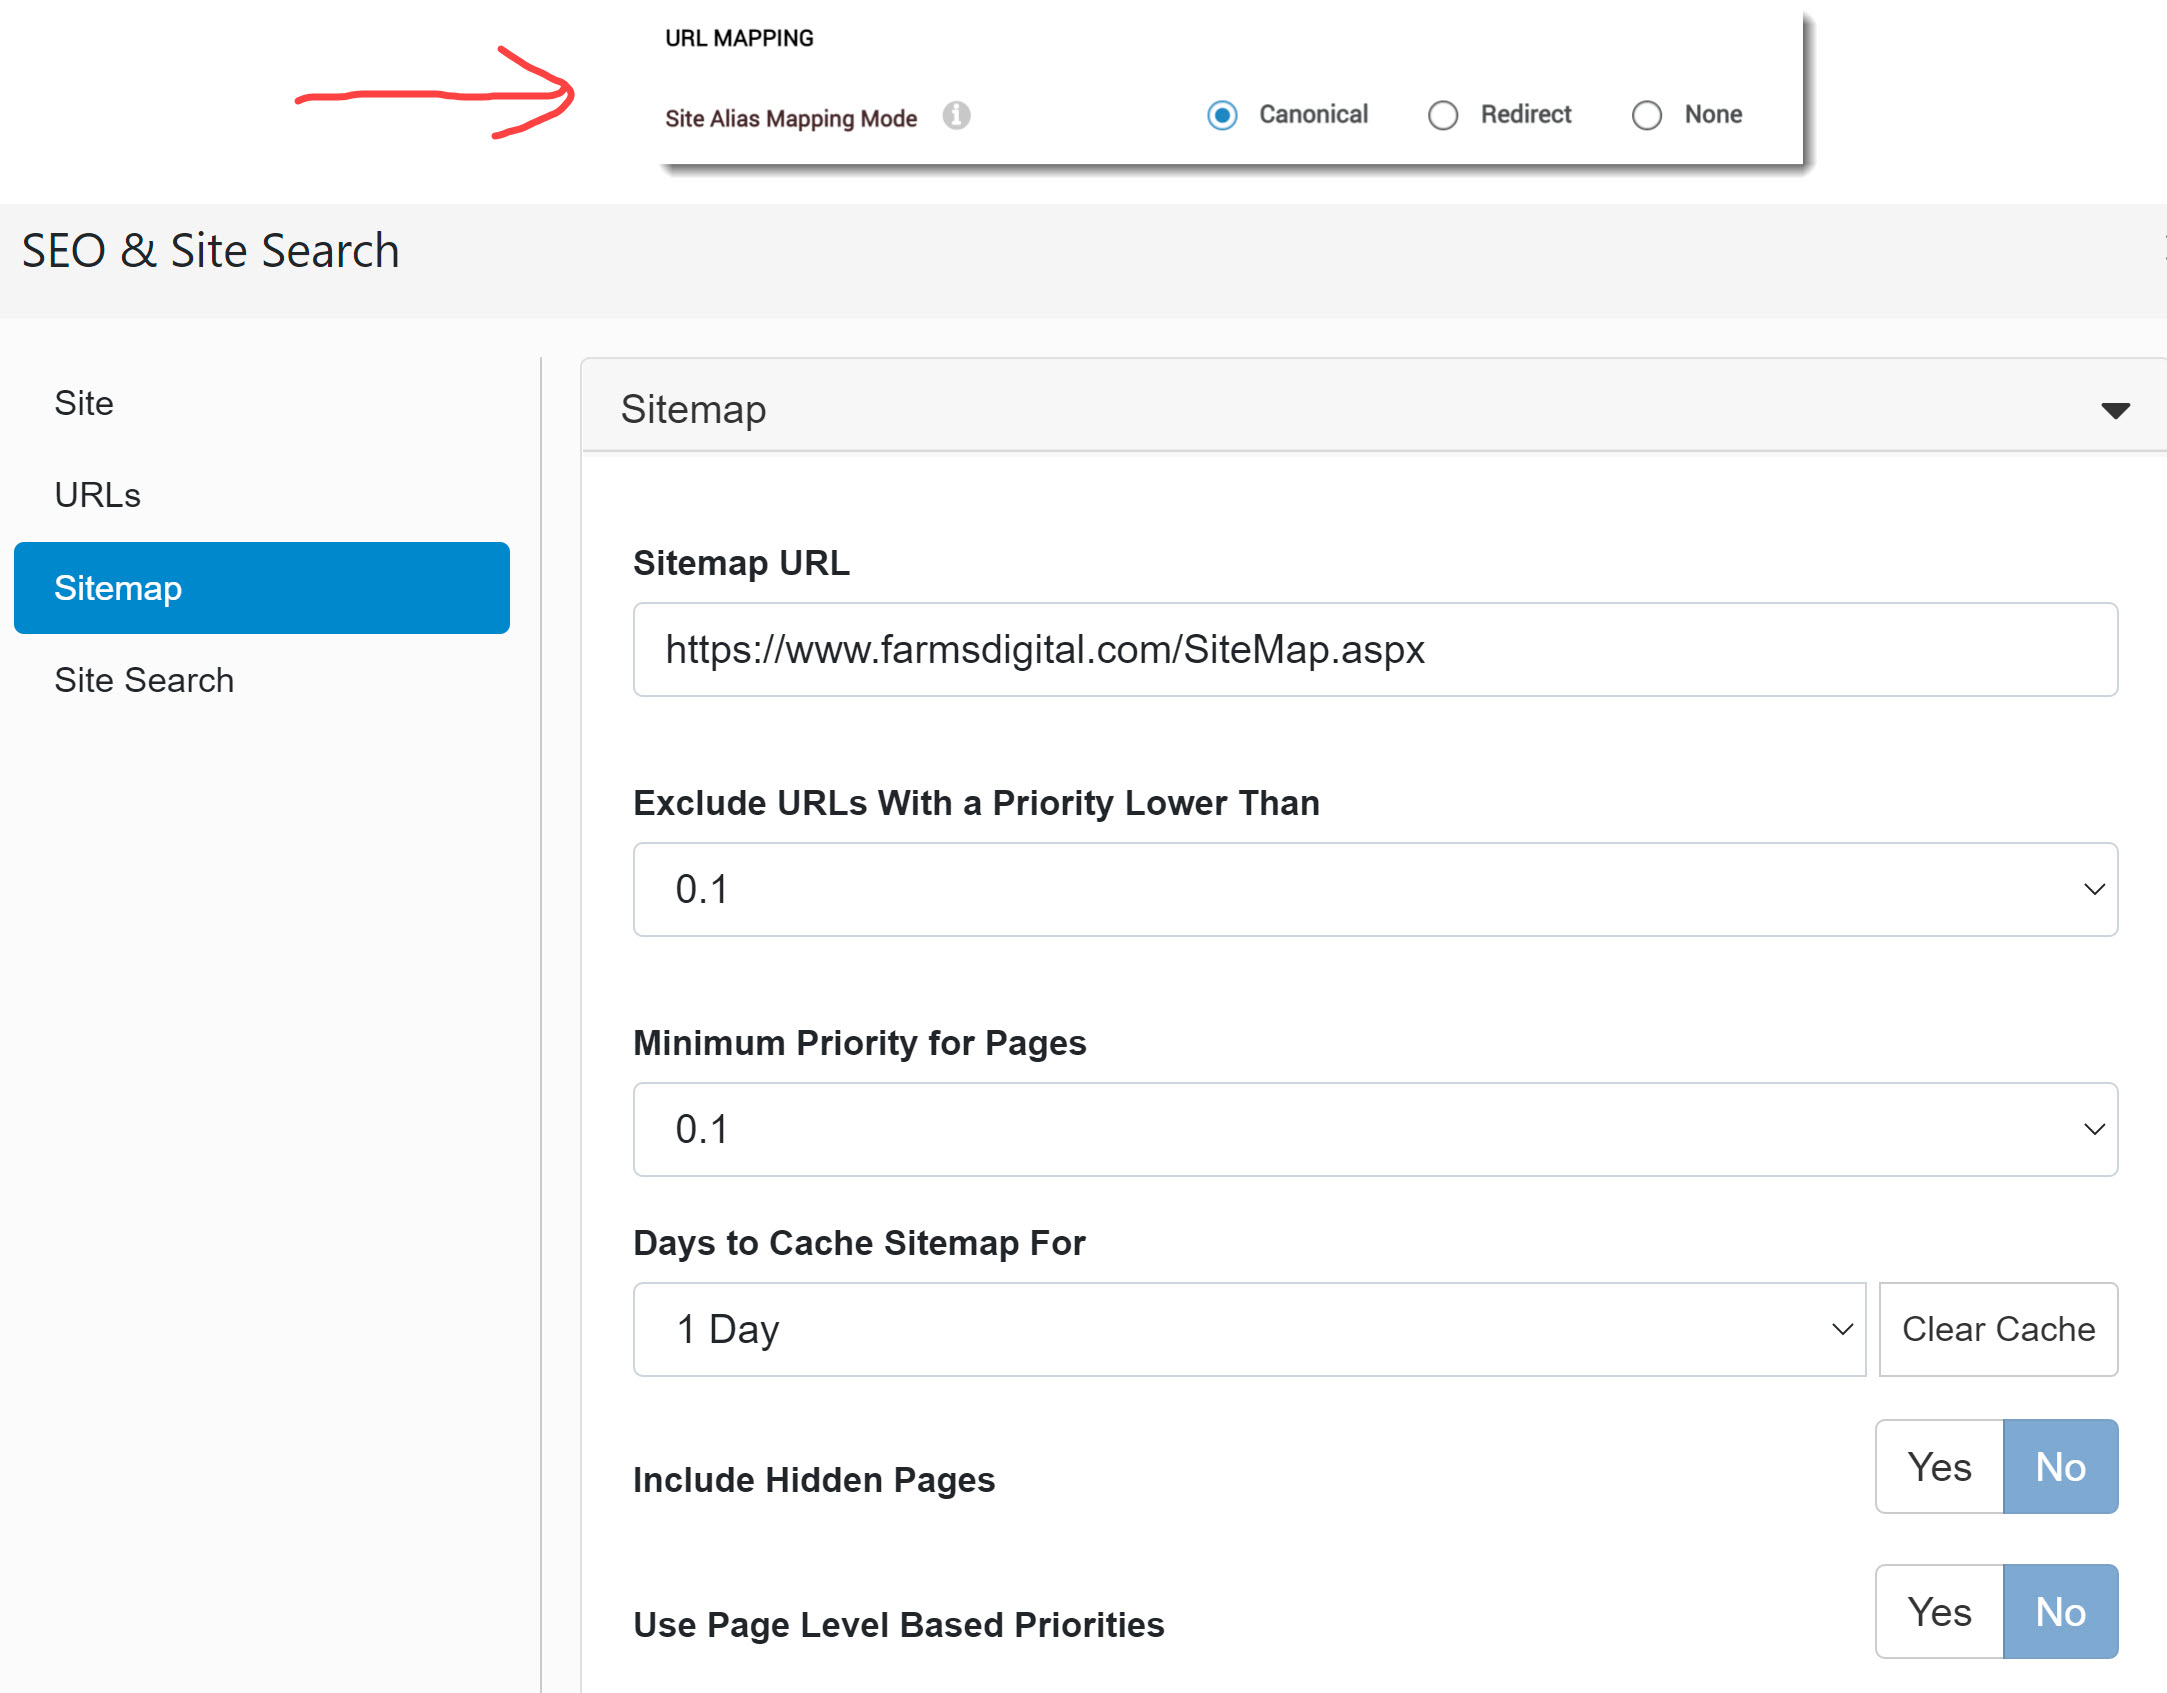The height and width of the screenshot is (1693, 2167).
Task: Click the Sitemap panel header title
Action: [x=693, y=409]
